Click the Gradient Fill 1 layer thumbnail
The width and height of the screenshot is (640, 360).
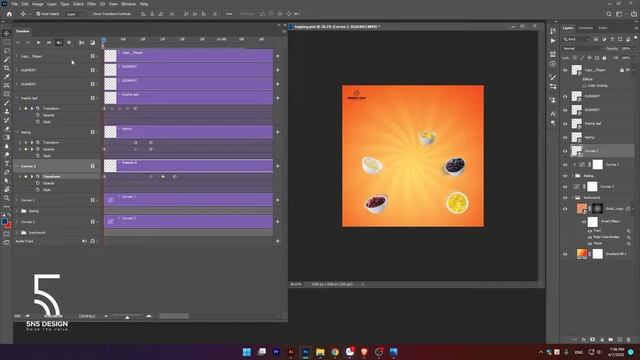[582, 254]
